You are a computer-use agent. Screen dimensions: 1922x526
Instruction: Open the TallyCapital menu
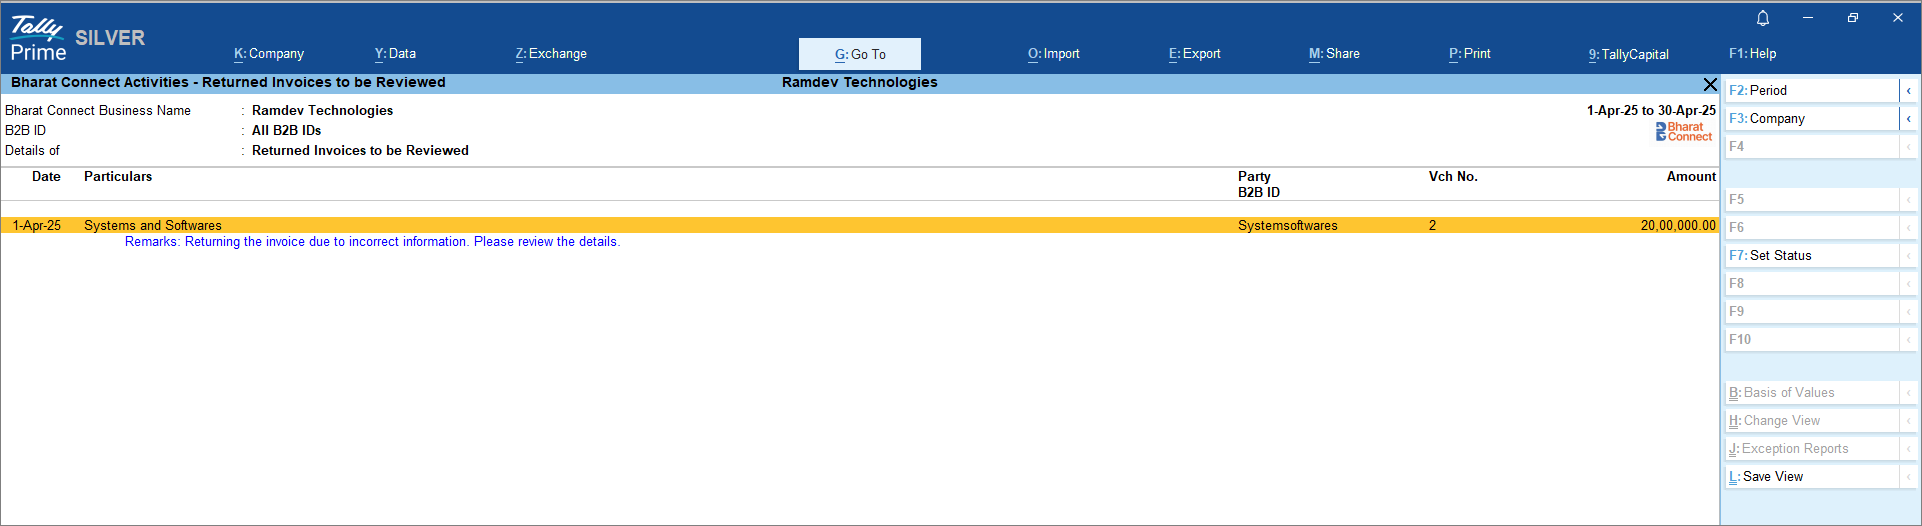click(x=1629, y=54)
